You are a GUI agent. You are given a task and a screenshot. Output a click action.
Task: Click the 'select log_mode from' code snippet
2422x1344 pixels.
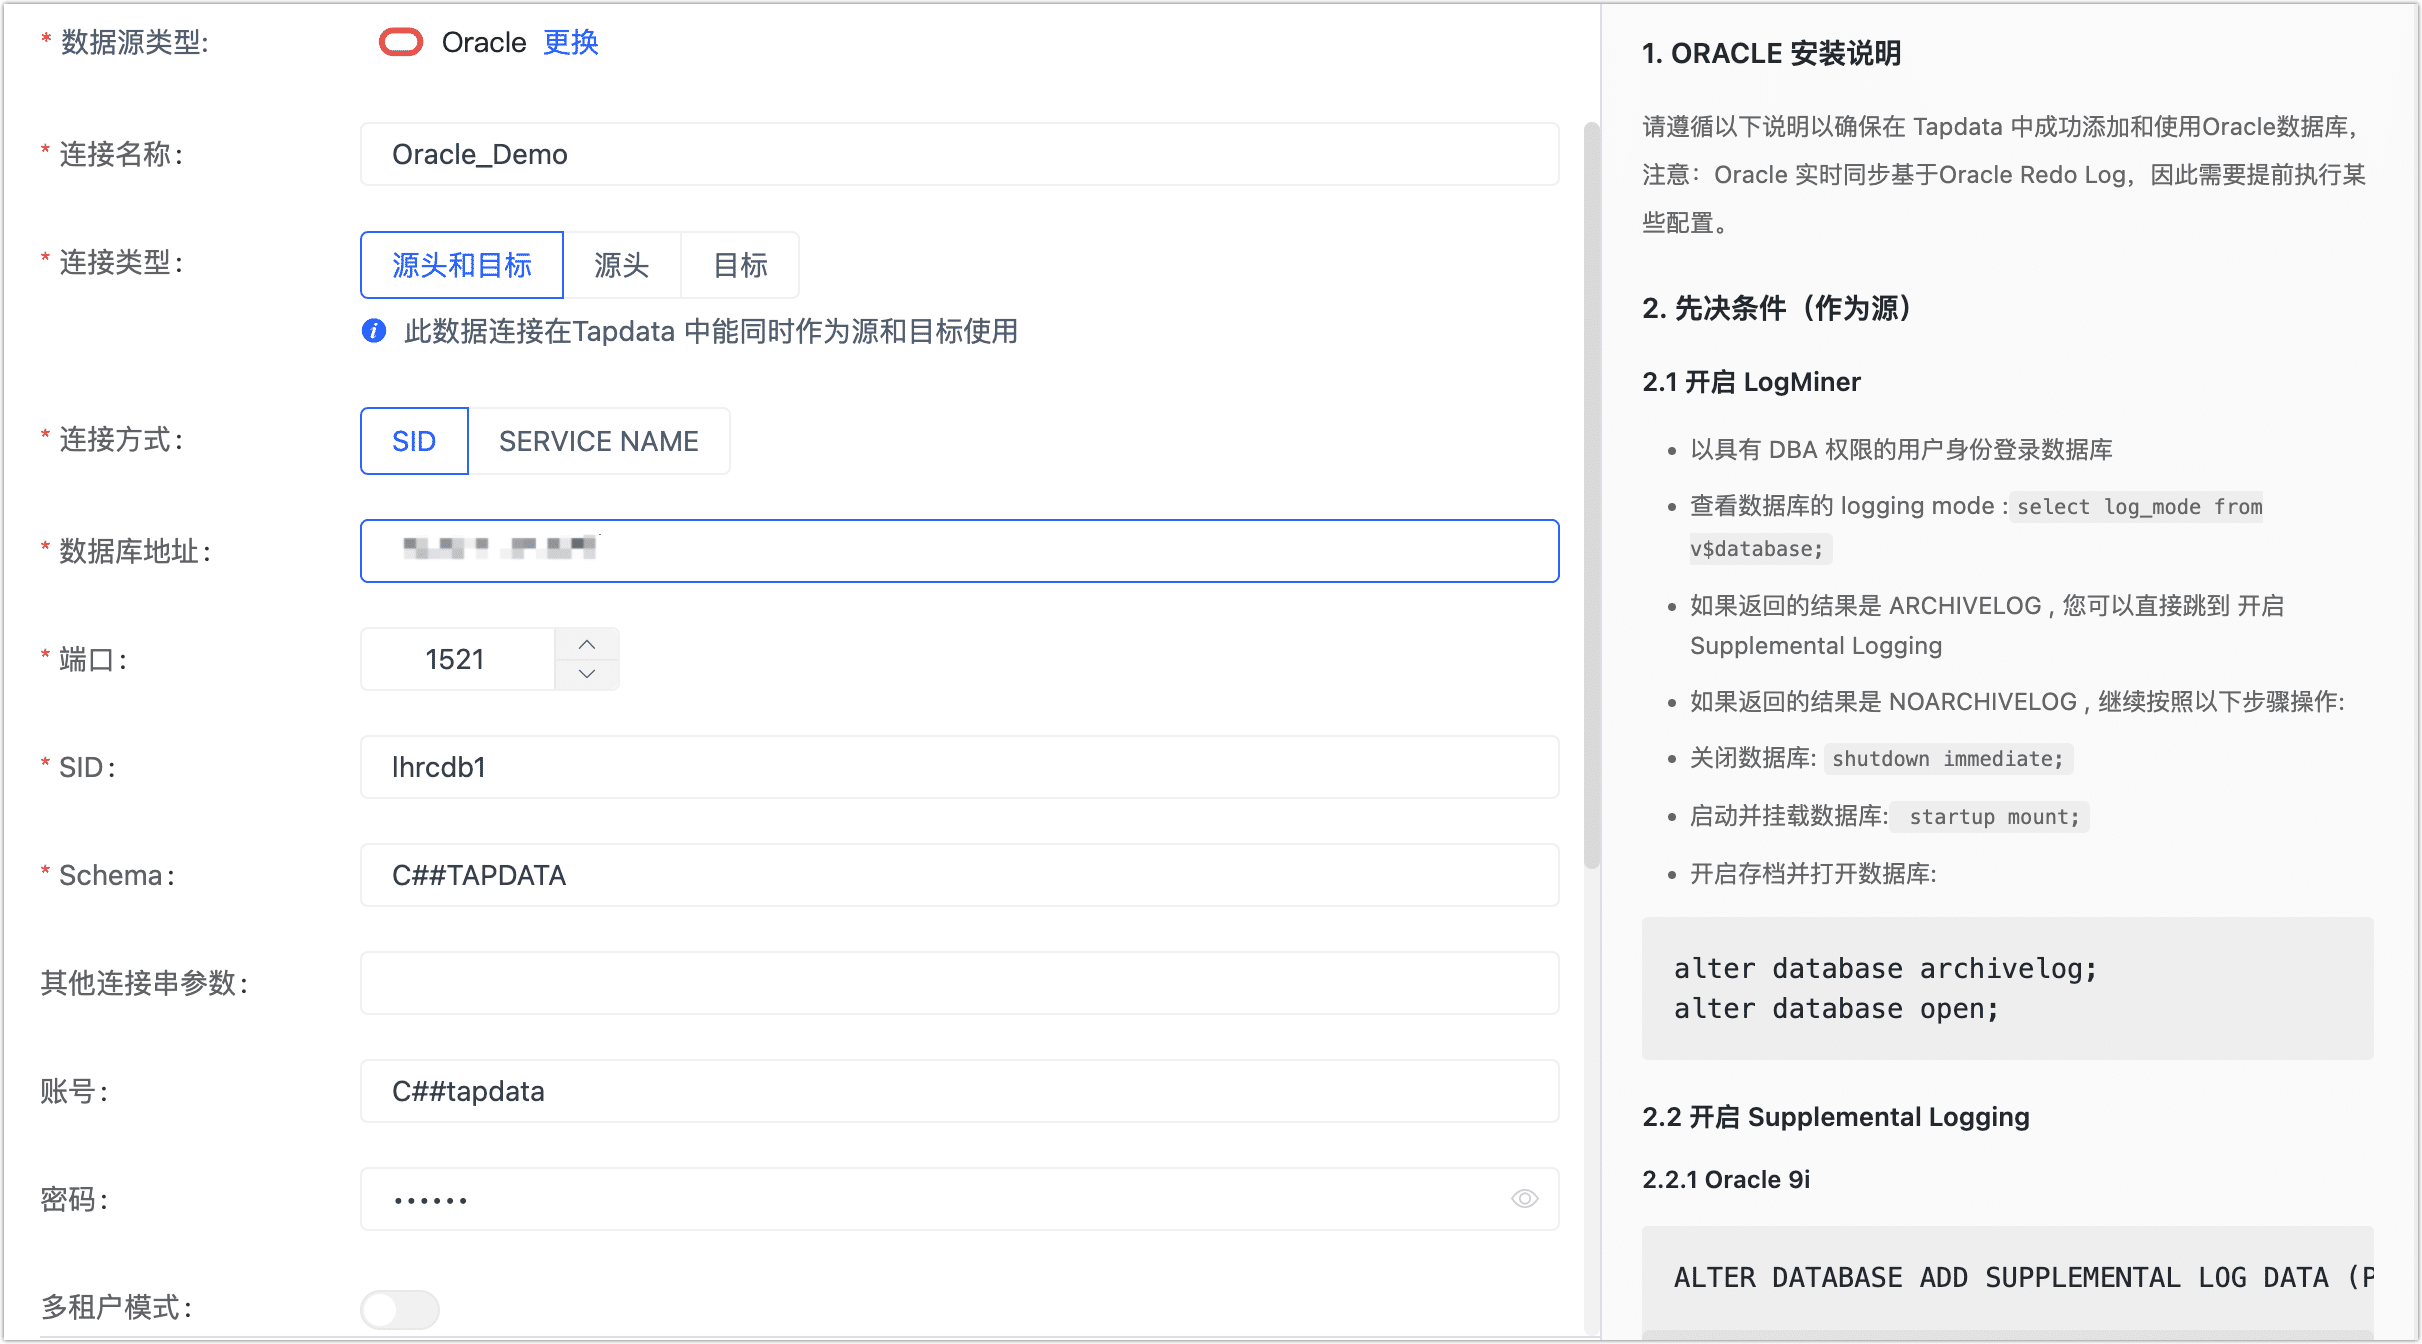pyautogui.click(x=2139, y=507)
